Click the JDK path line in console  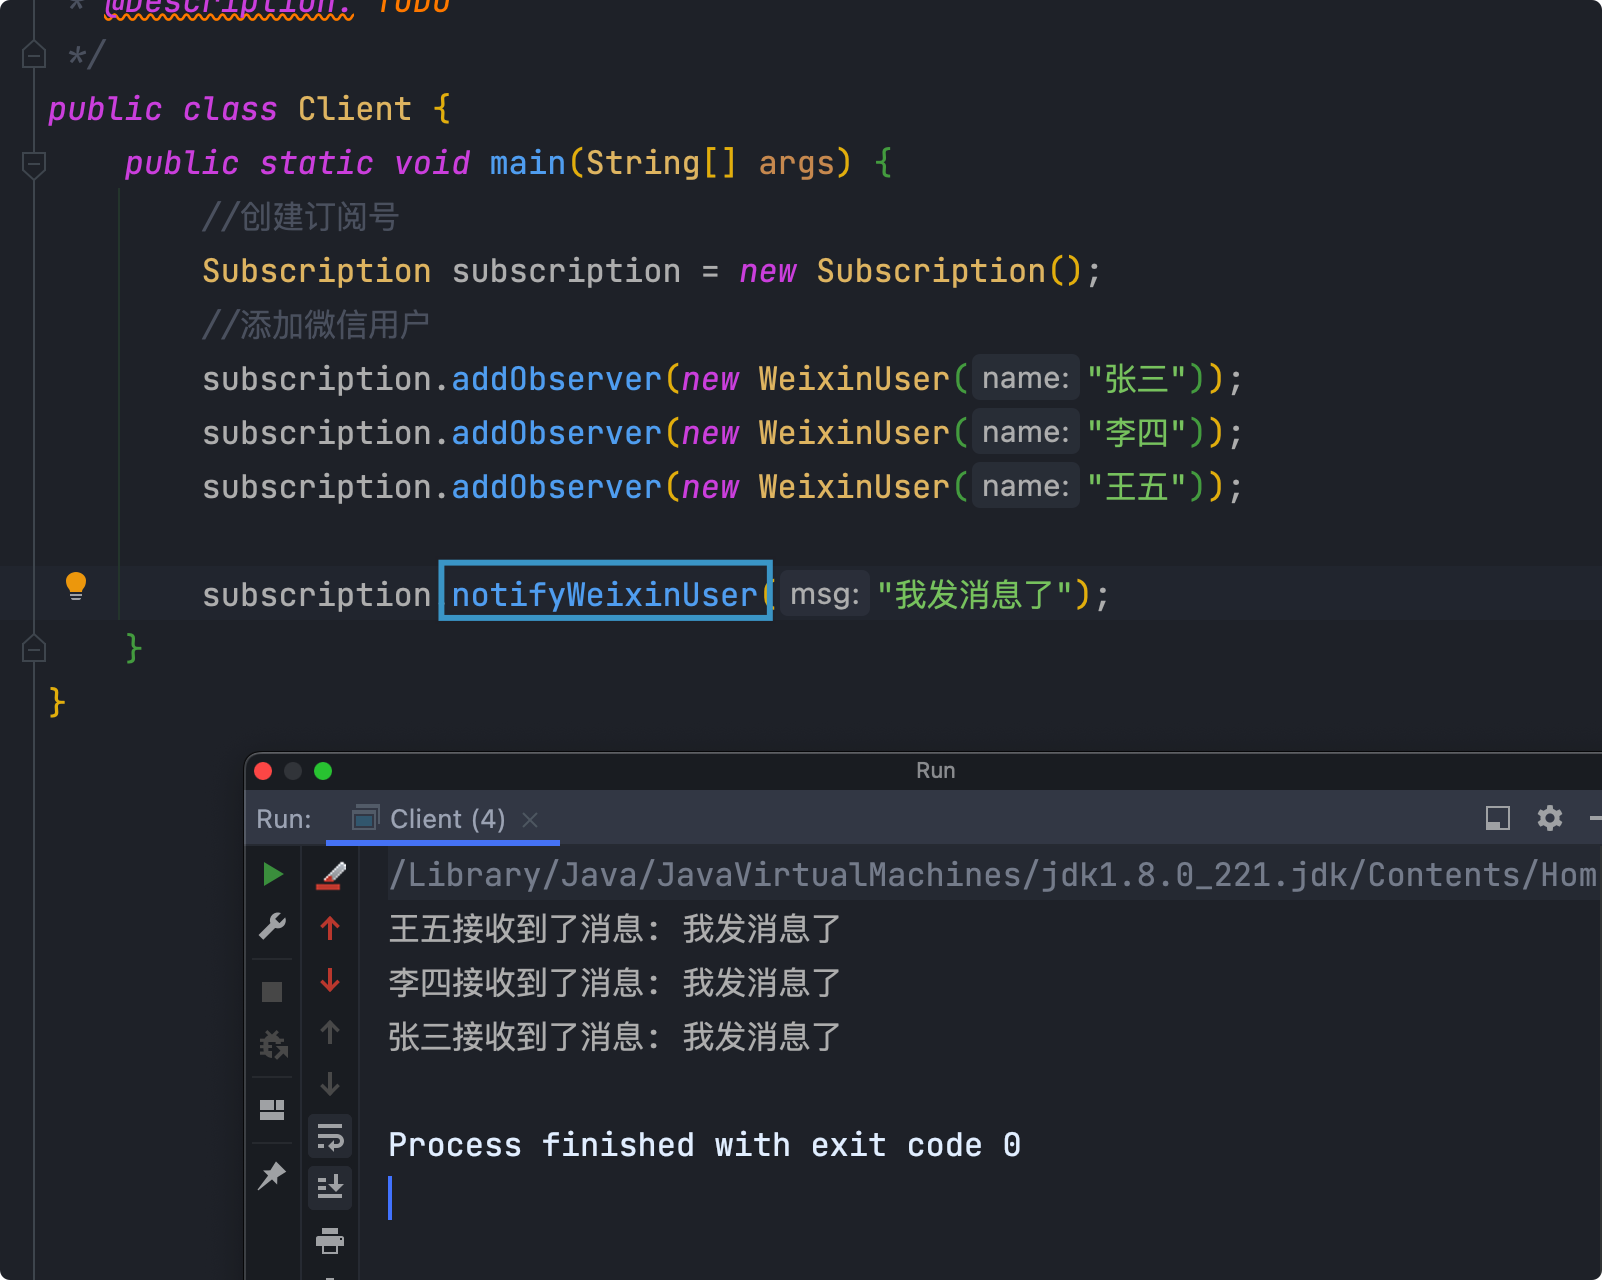point(993,874)
